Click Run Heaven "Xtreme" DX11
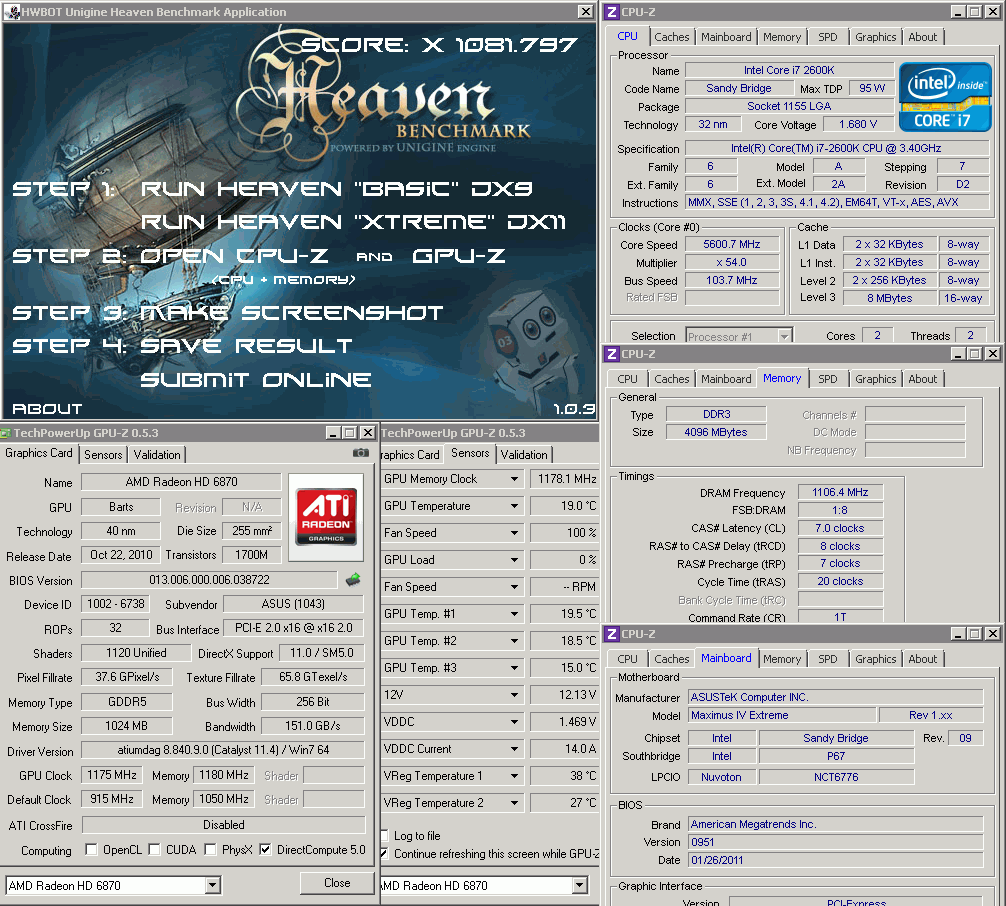This screenshot has width=1006, height=906. point(353,222)
